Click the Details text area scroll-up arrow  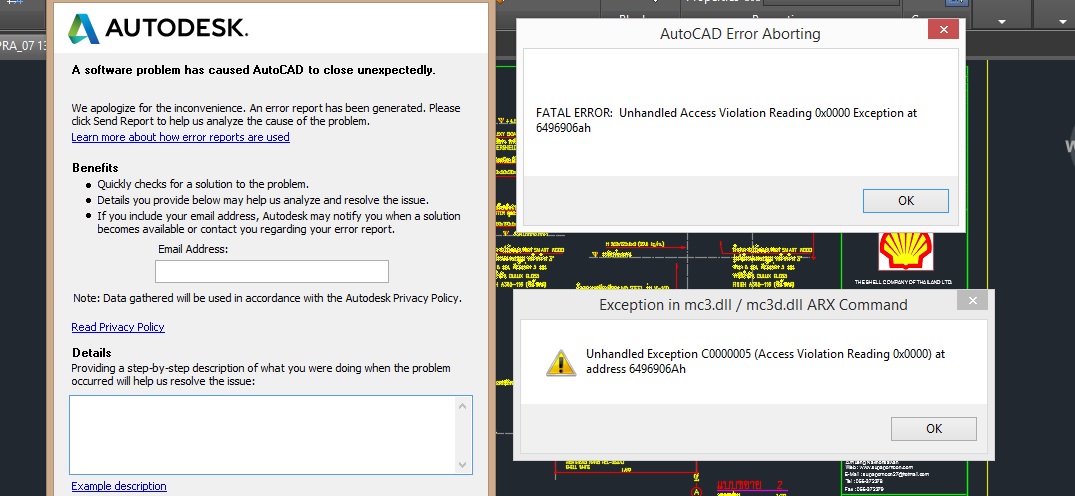[463, 406]
